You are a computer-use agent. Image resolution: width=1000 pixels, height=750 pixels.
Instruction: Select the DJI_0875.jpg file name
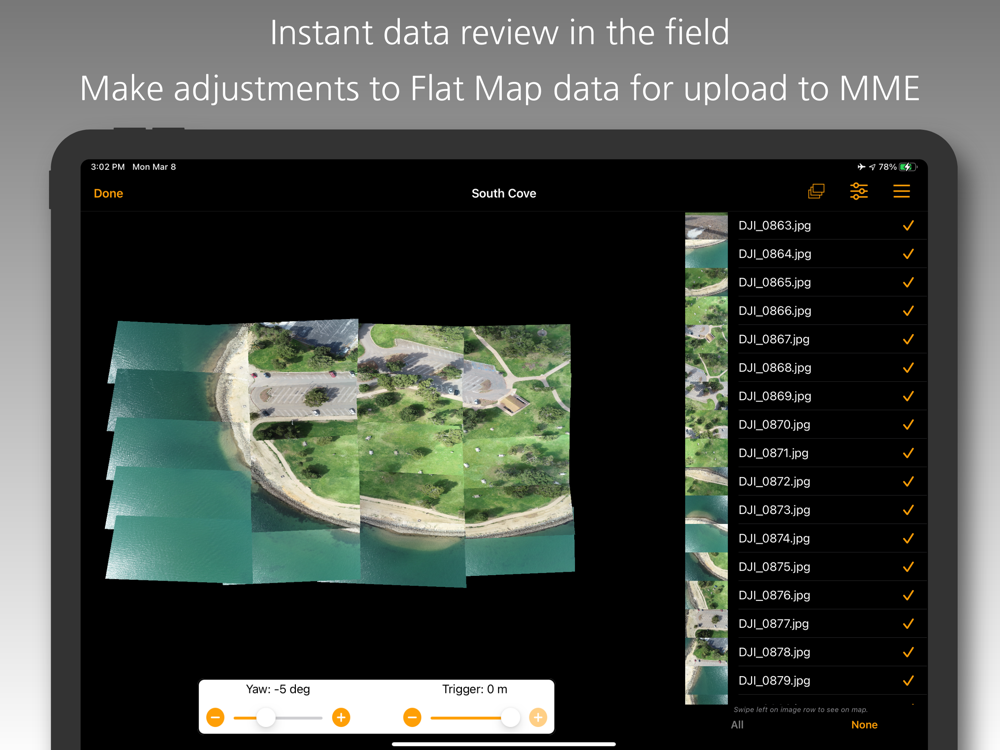click(x=774, y=567)
